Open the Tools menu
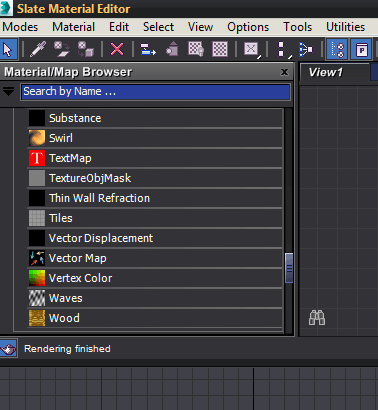Image resolution: width=378 pixels, height=410 pixels. click(x=297, y=27)
